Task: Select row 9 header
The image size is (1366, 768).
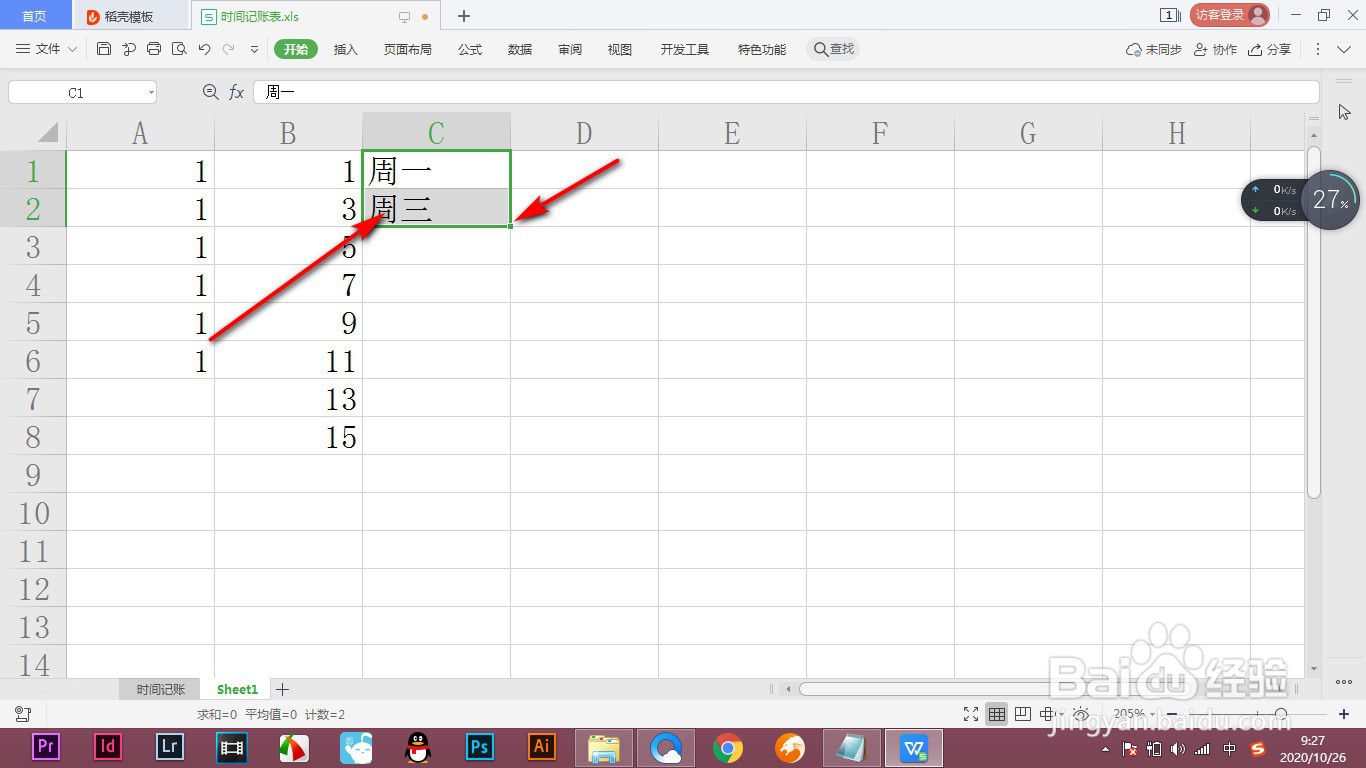Action: [33, 474]
